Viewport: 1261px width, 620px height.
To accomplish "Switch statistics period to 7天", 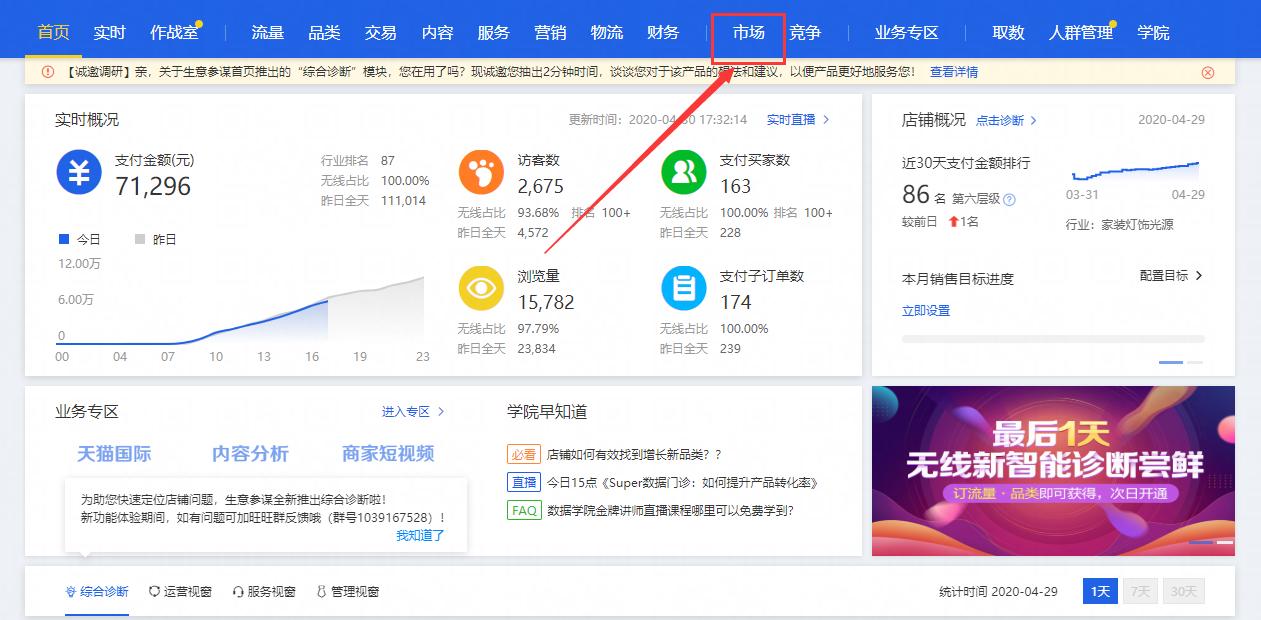I will coord(1139,591).
